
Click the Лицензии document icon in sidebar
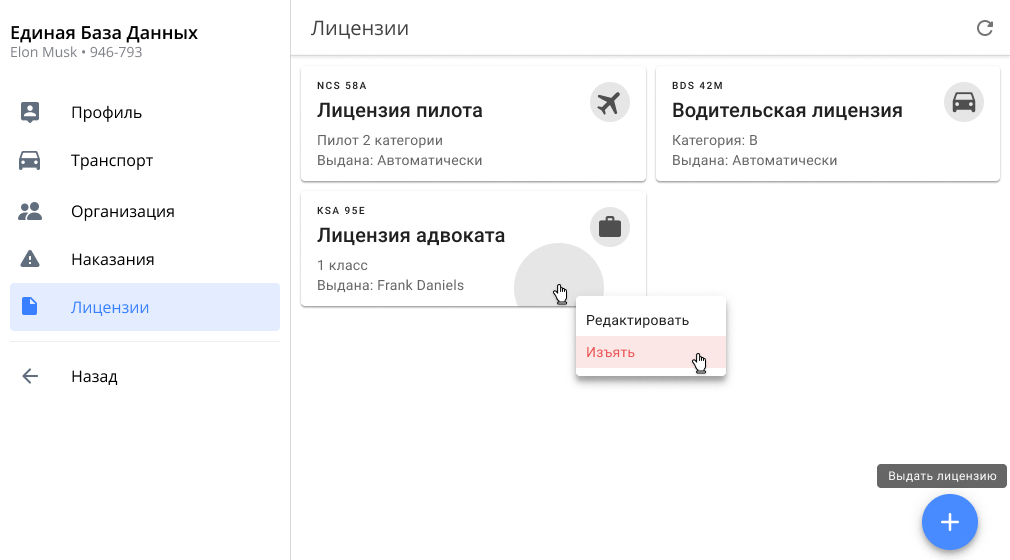click(x=30, y=307)
